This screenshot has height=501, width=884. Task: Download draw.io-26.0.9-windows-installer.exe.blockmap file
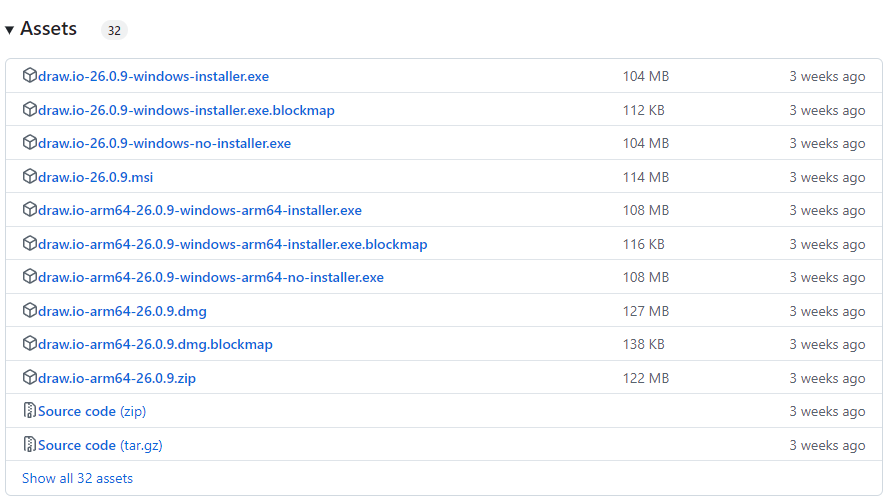pyautogui.click(x=186, y=110)
